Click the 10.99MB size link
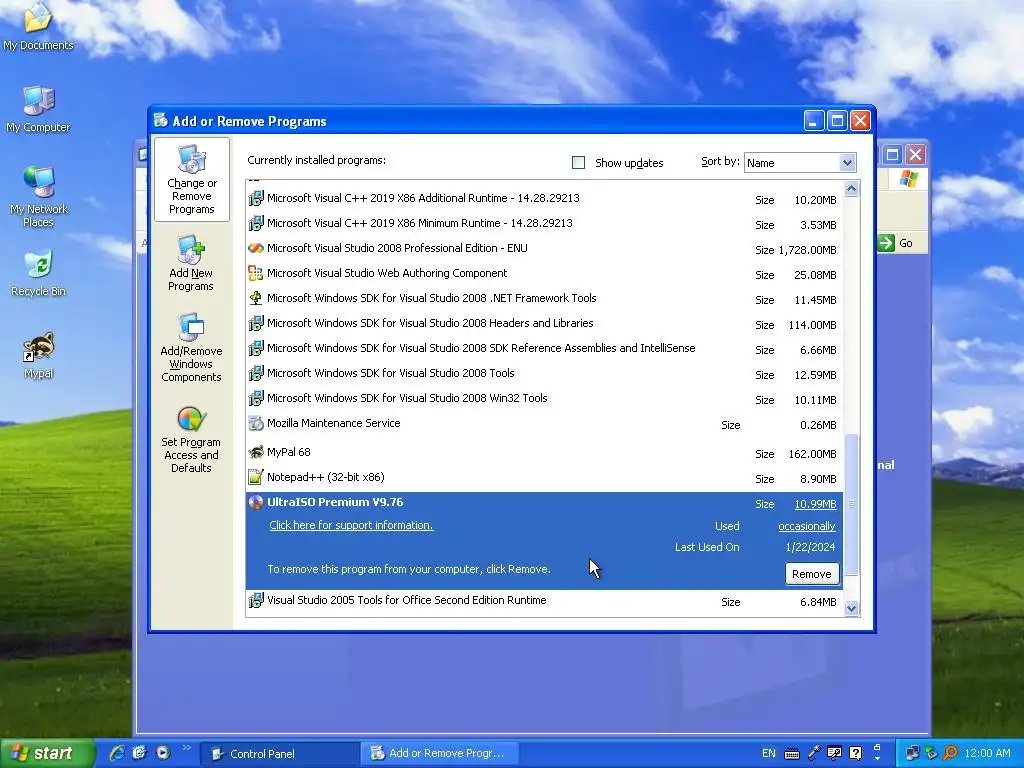Viewport: 1024px width, 768px height. [x=815, y=504]
